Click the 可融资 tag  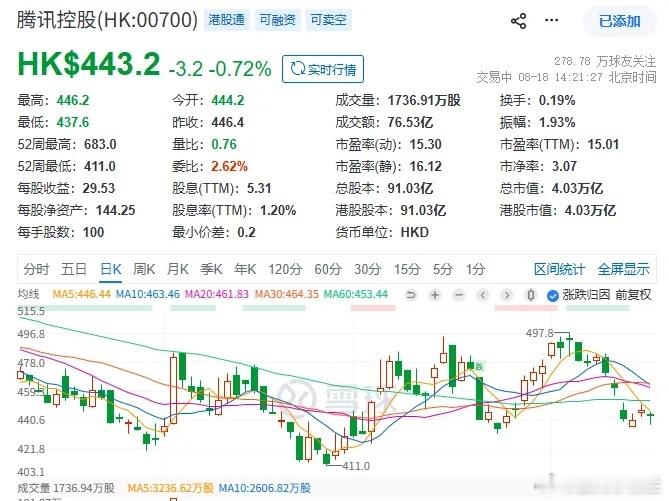tap(277, 20)
